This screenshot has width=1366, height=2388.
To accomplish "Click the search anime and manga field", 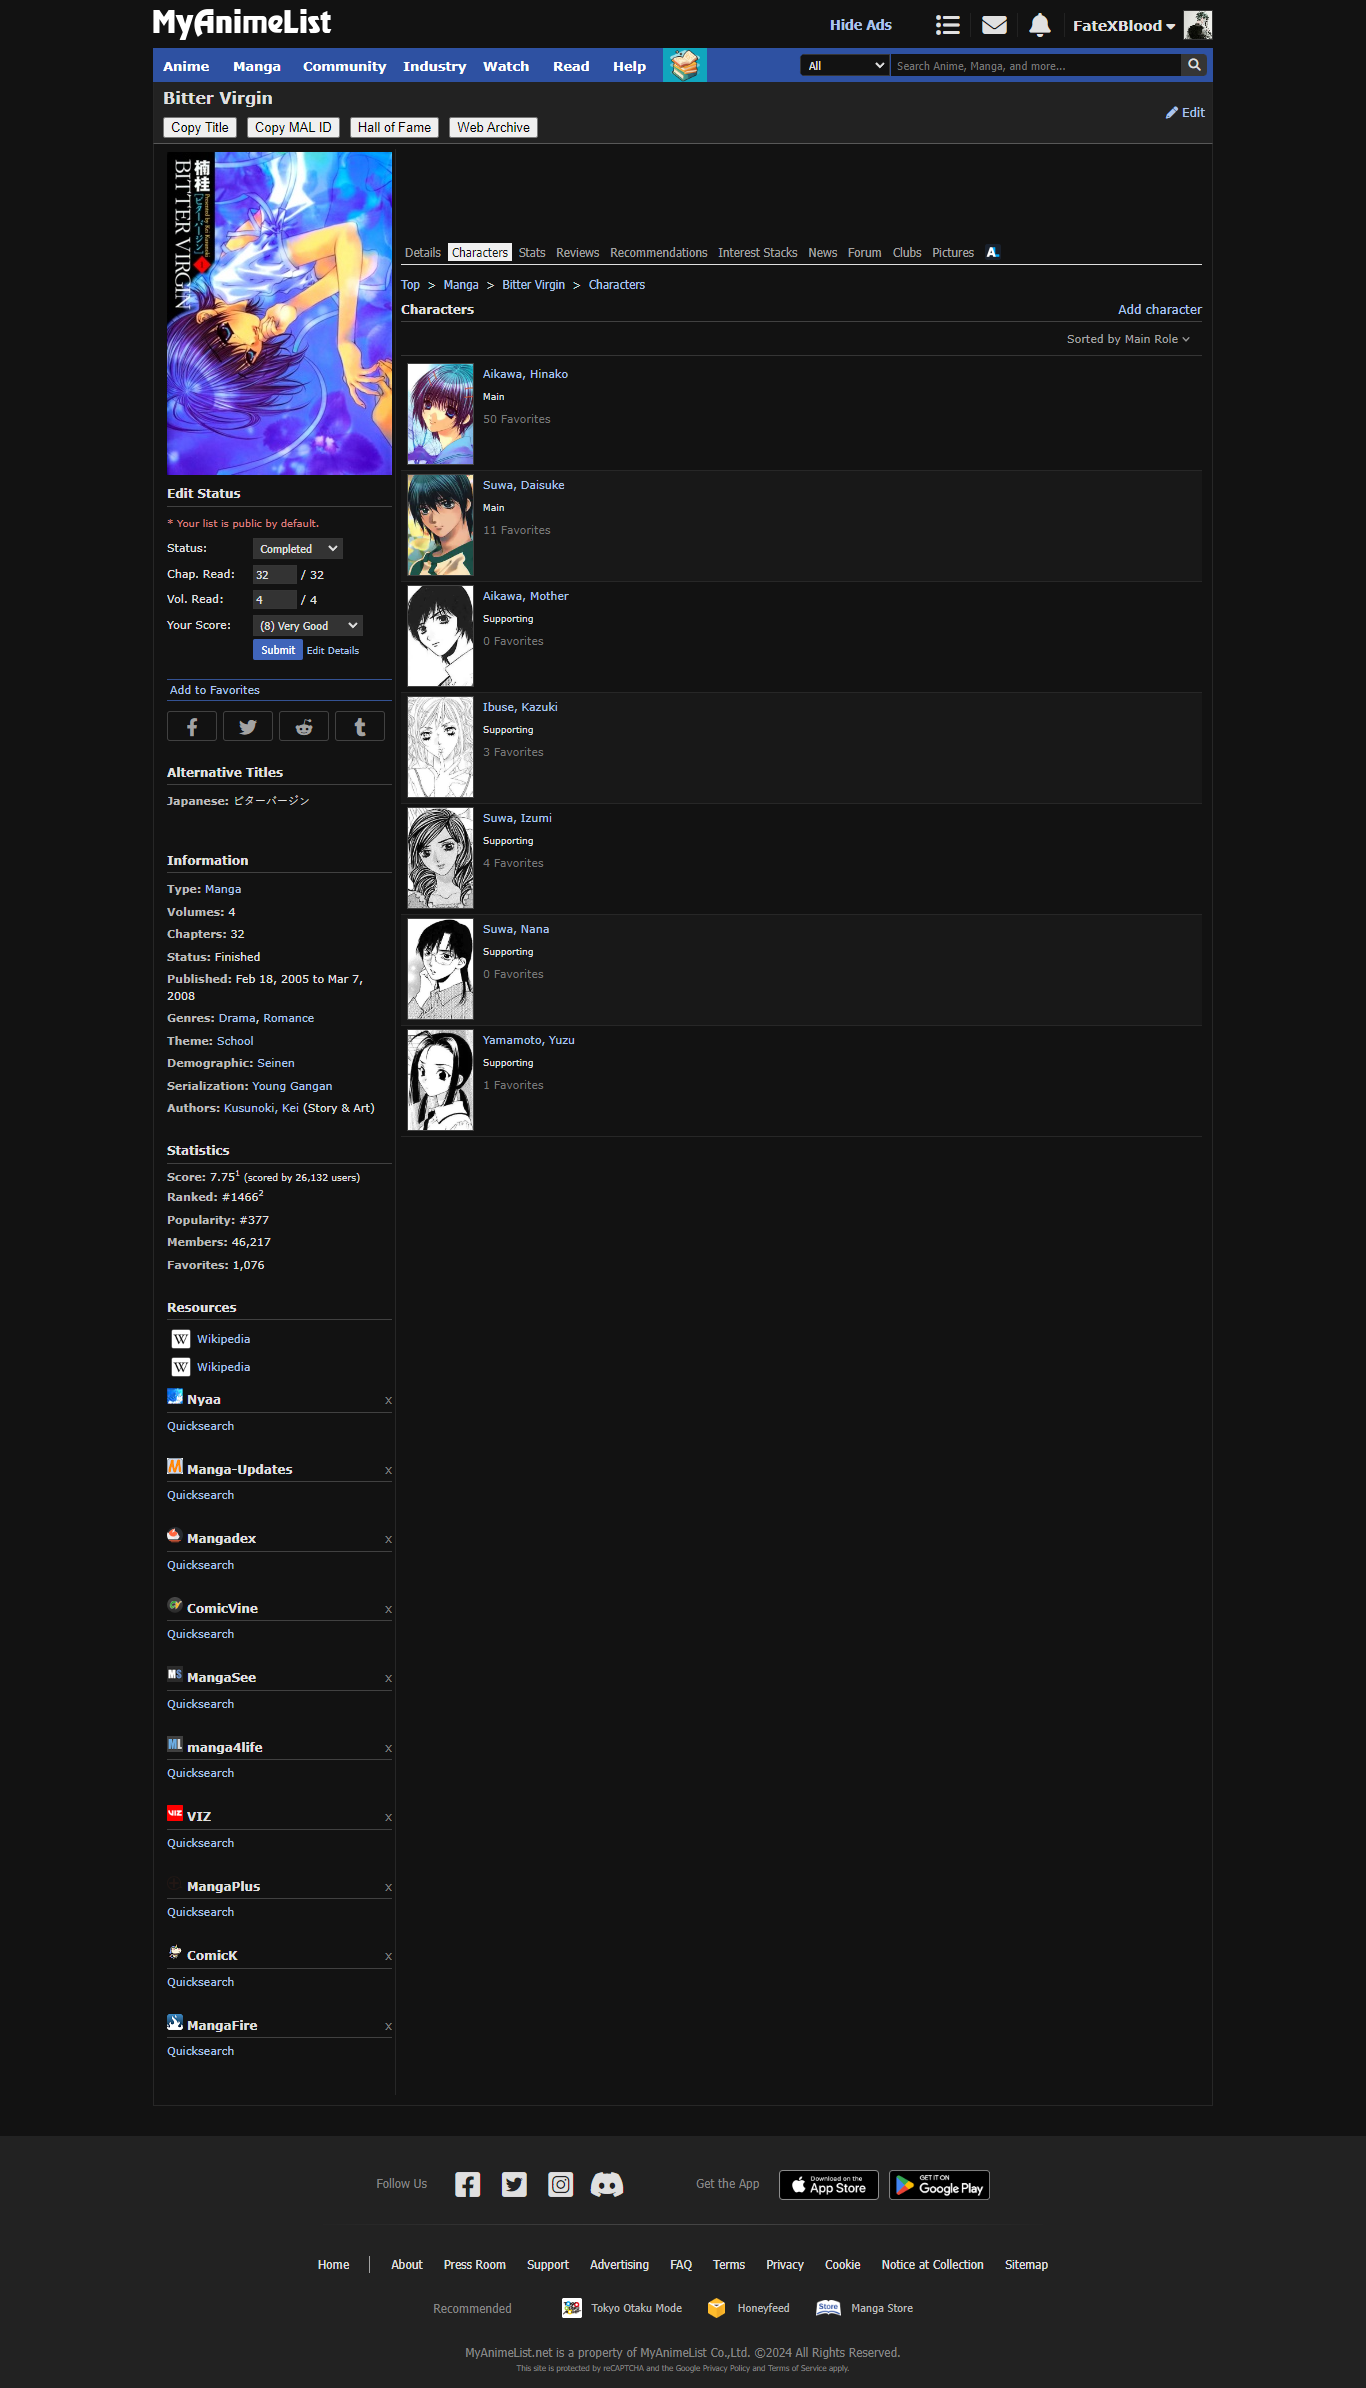I will tap(1036, 66).
